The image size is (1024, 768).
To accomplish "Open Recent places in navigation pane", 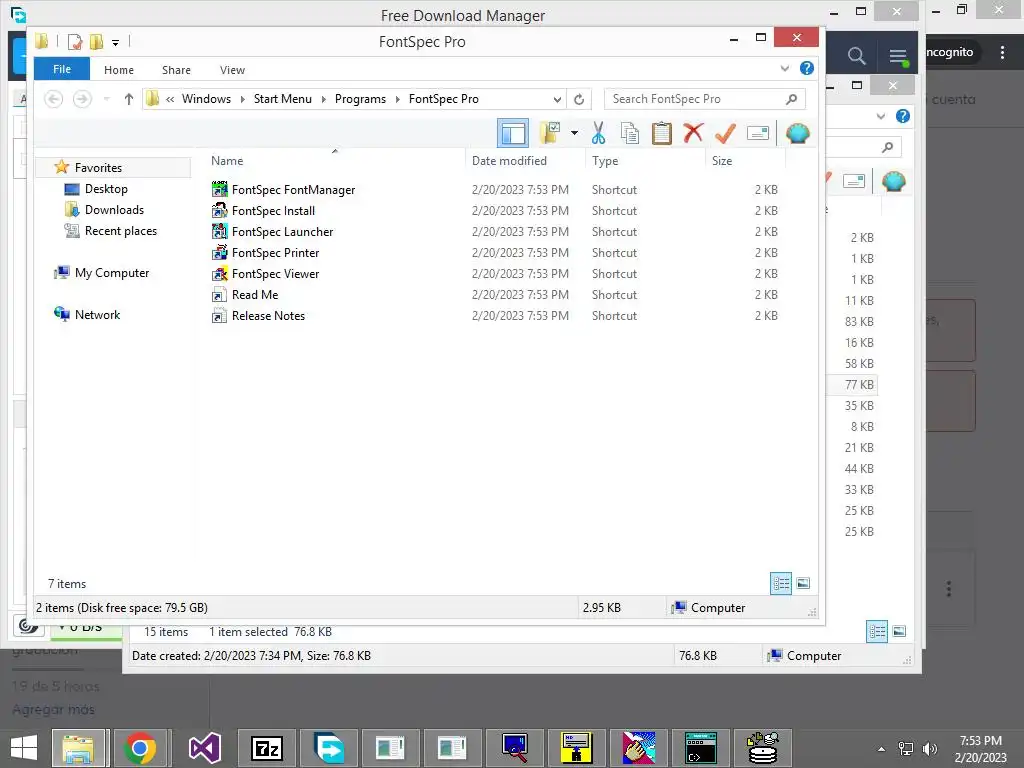I will click(x=121, y=231).
